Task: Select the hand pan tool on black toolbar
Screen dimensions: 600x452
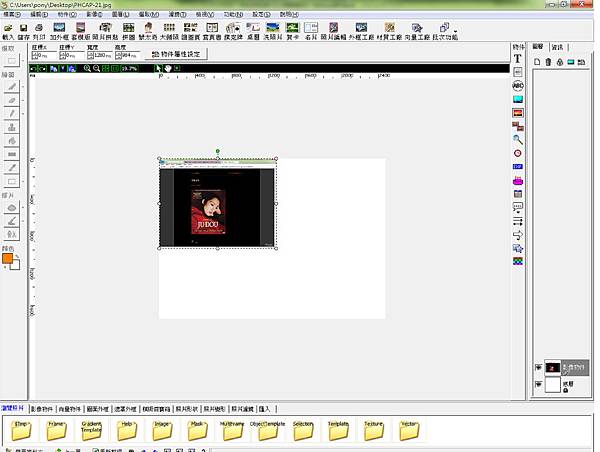Action: coord(168,69)
